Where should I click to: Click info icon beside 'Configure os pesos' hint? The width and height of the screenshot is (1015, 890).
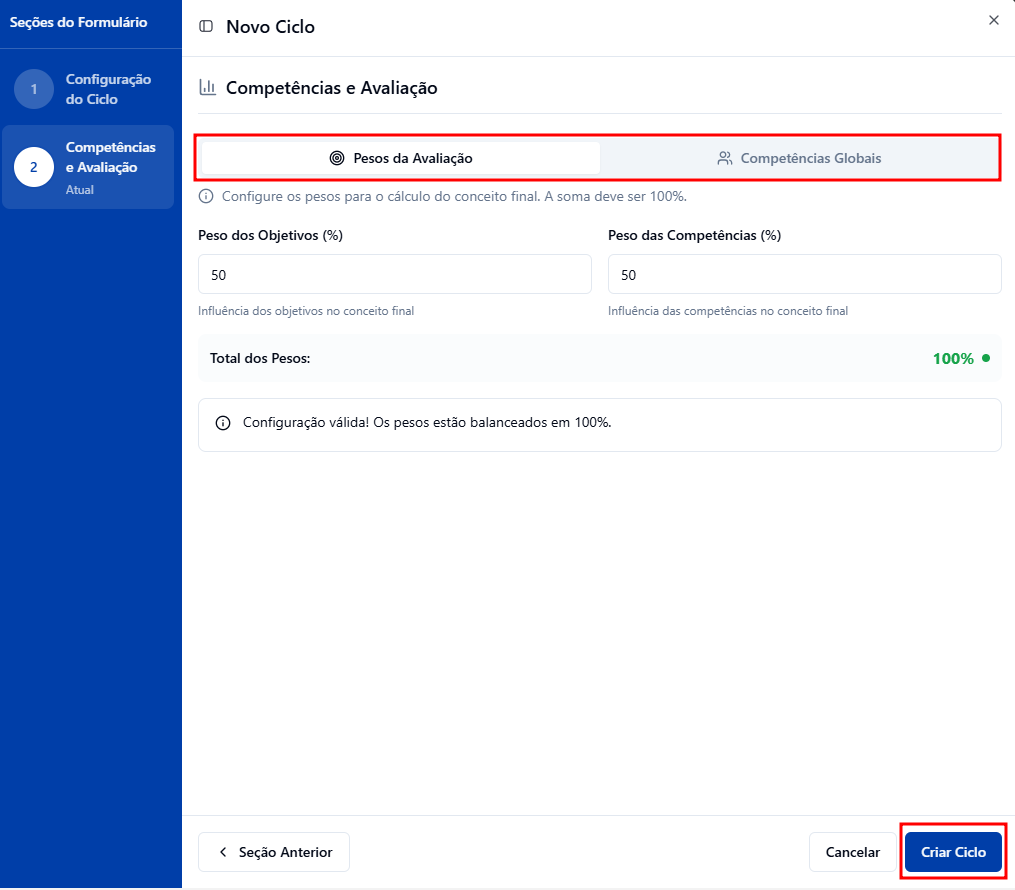click(x=206, y=196)
